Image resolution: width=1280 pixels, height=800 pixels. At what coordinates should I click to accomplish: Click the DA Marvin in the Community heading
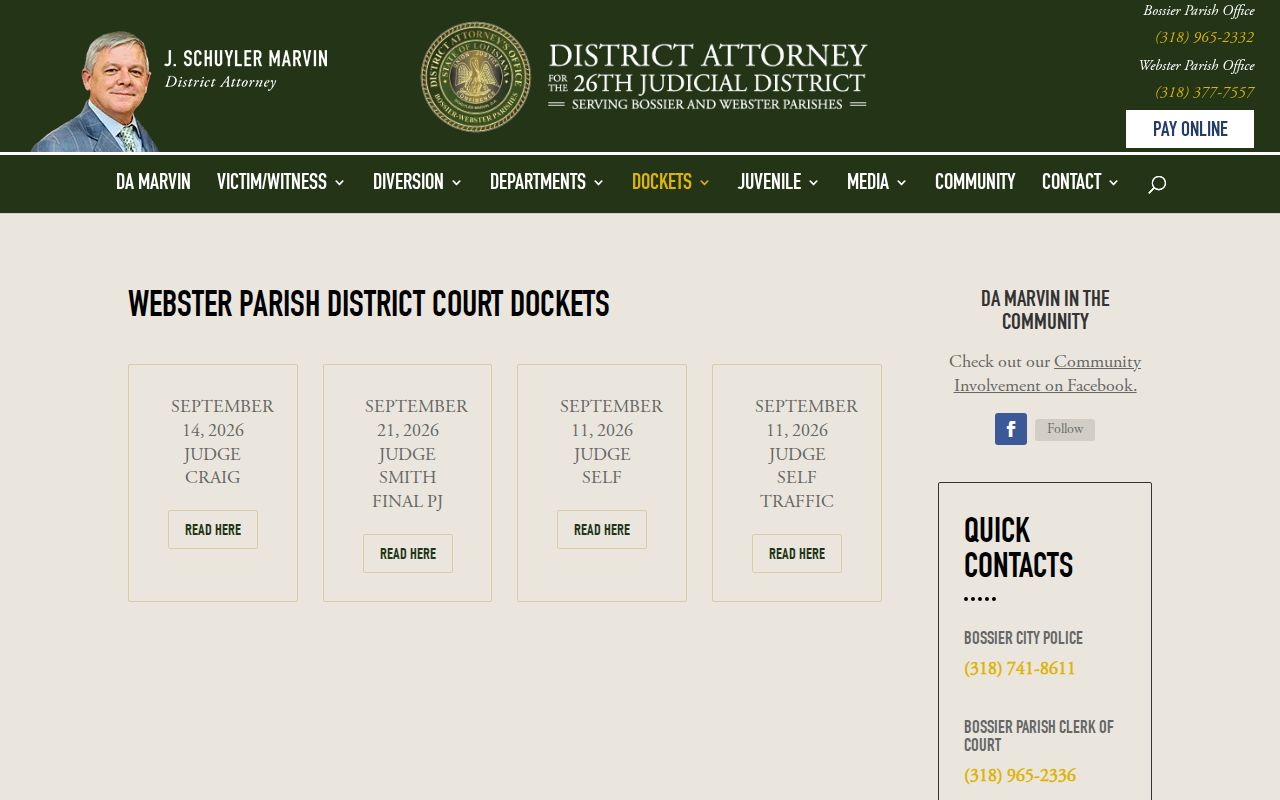click(1045, 310)
